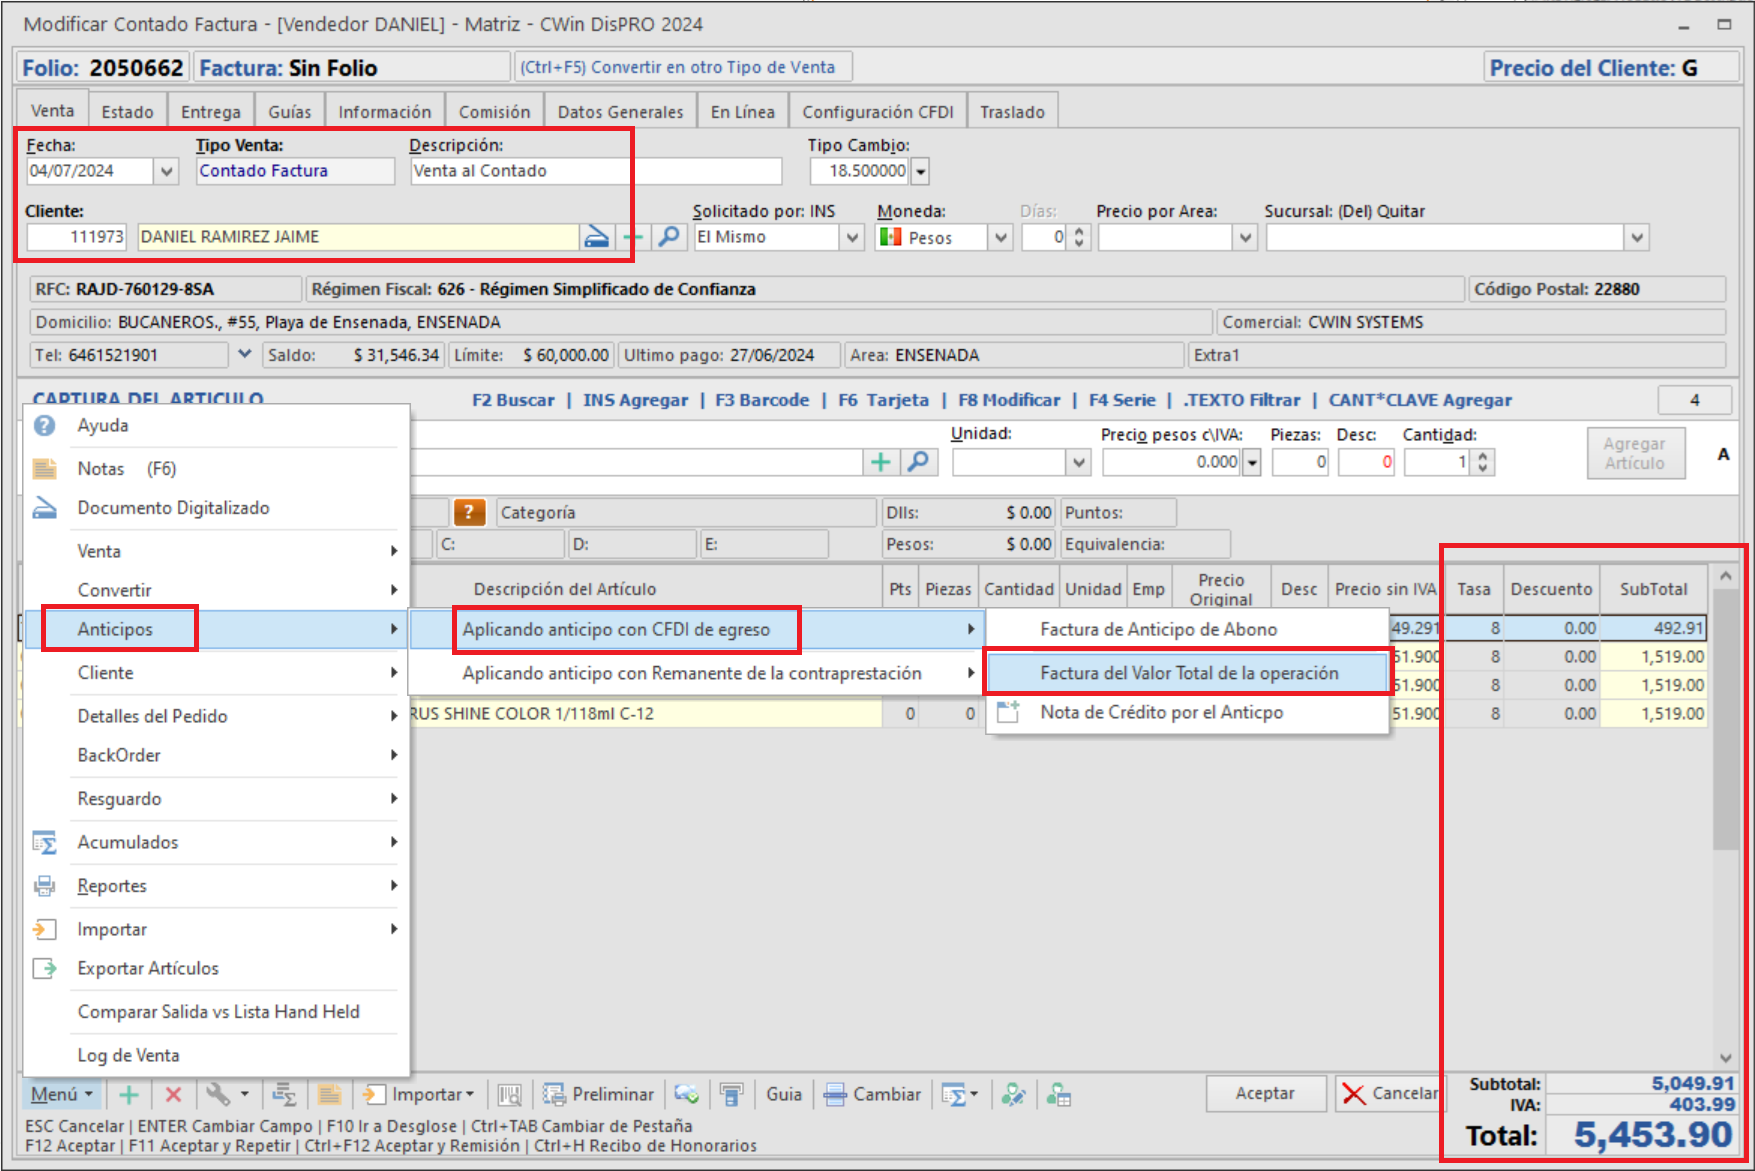The width and height of the screenshot is (1755, 1171).
Task: Click the green plus icon beside the client field
Action: 633,237
